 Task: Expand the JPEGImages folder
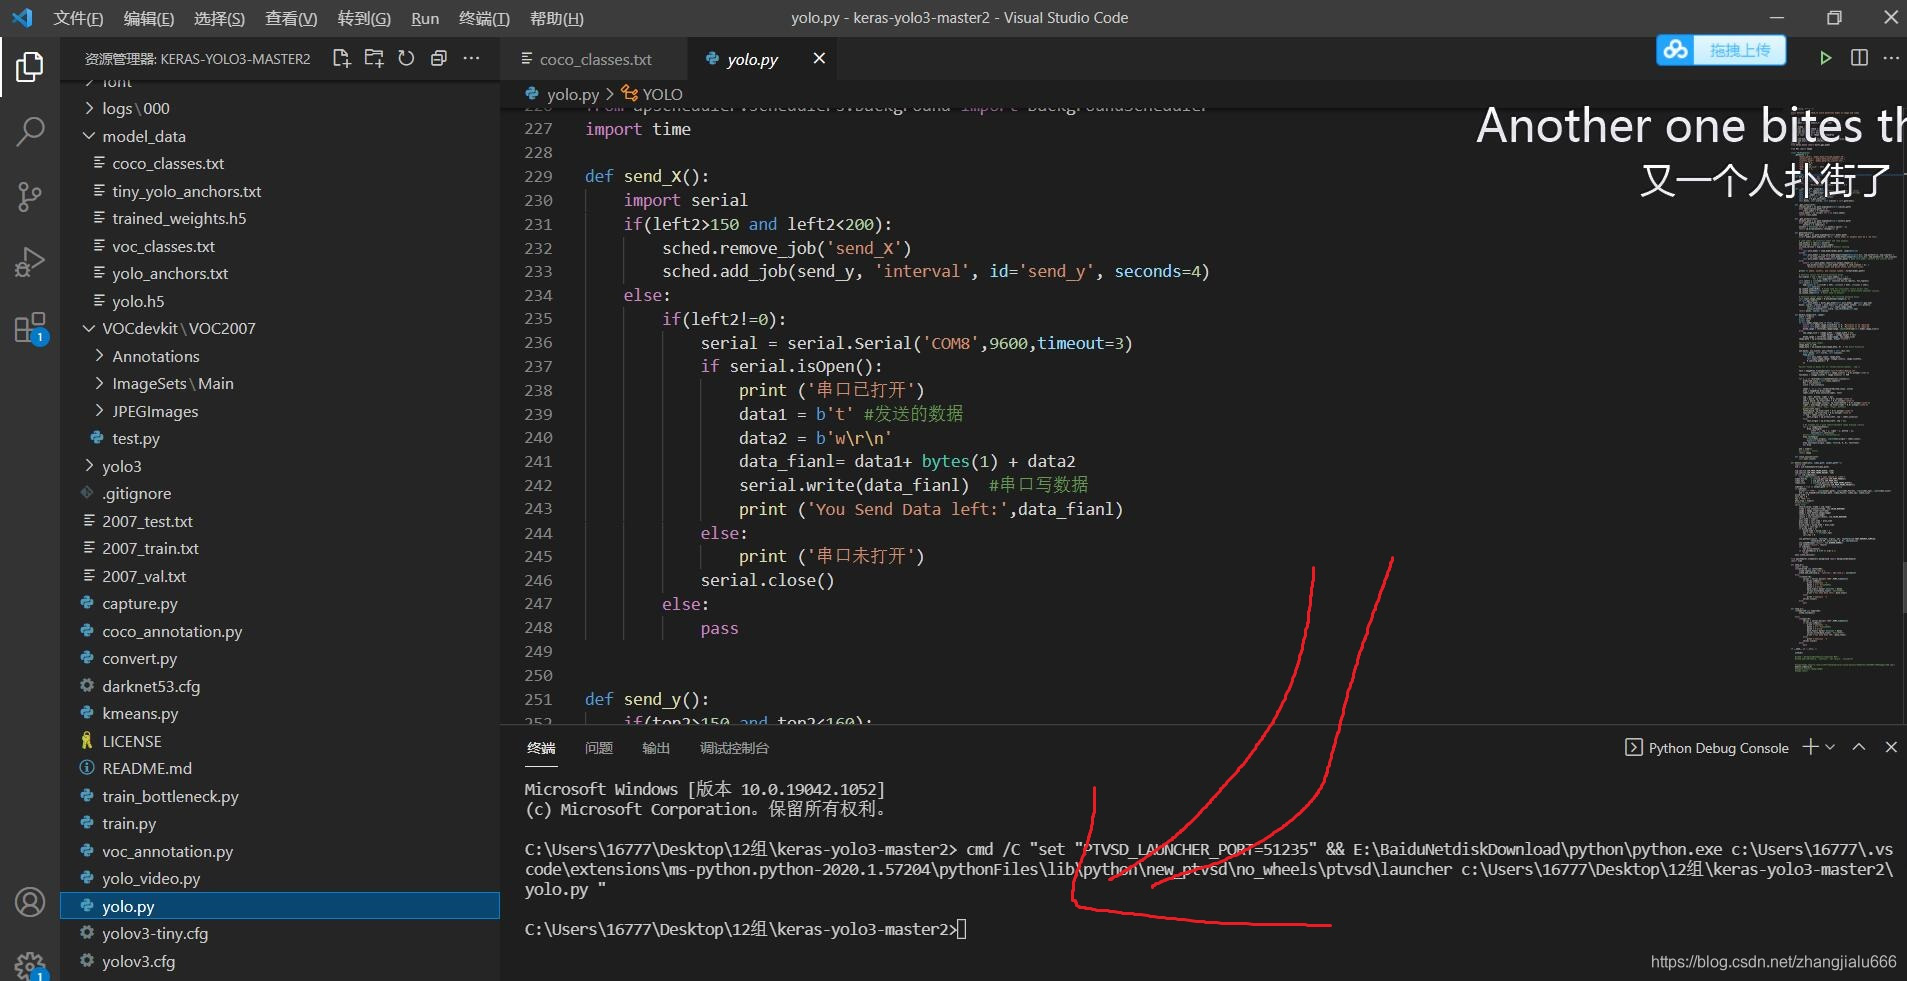click(x=280, y=411)
